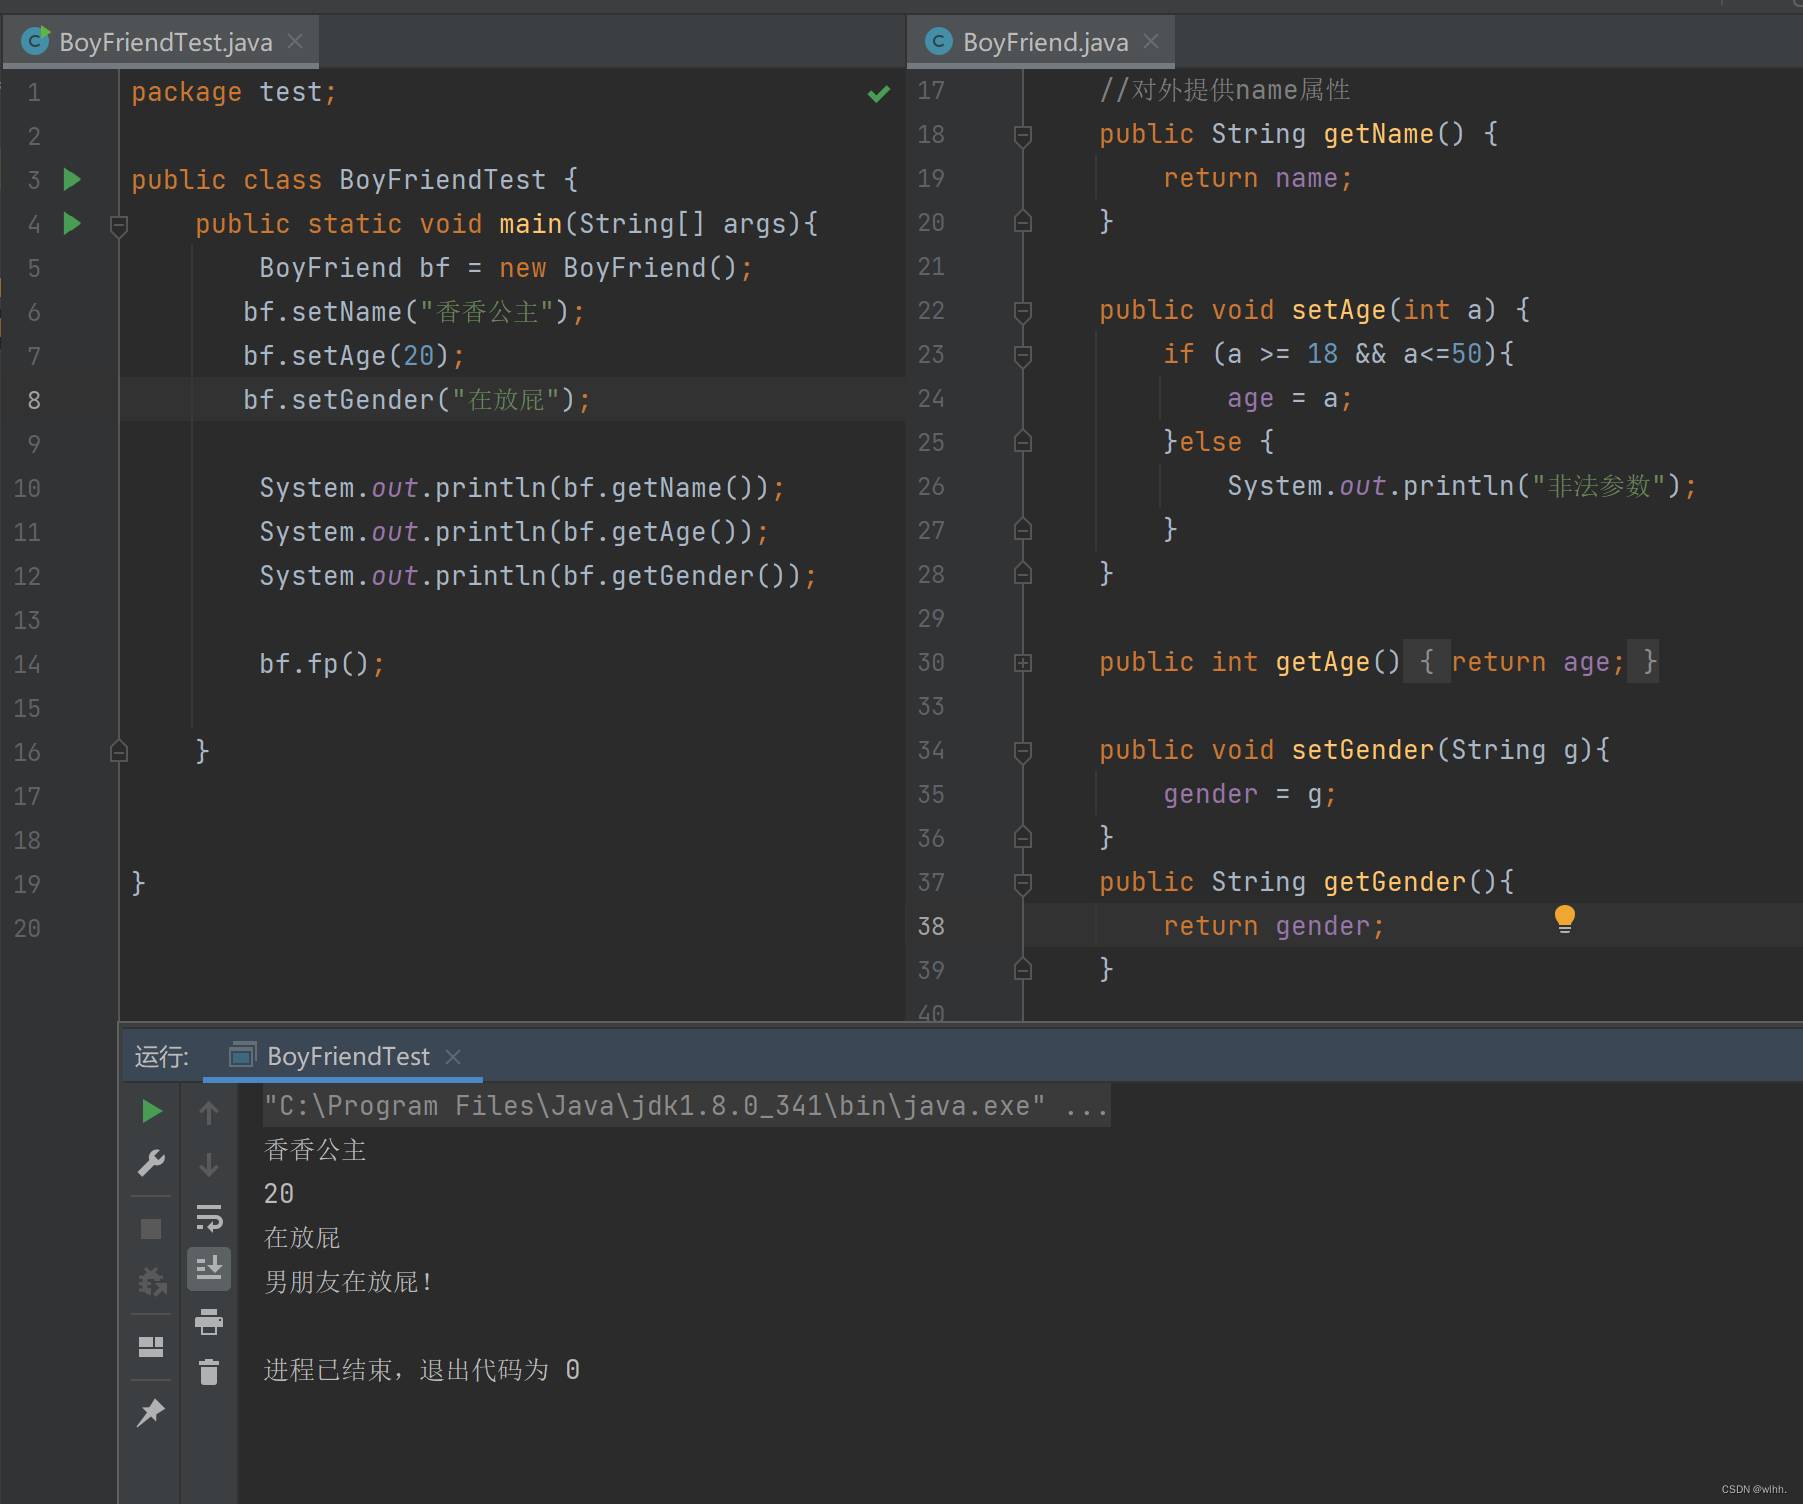Click the 'package test;' statement

pos(234,92)
